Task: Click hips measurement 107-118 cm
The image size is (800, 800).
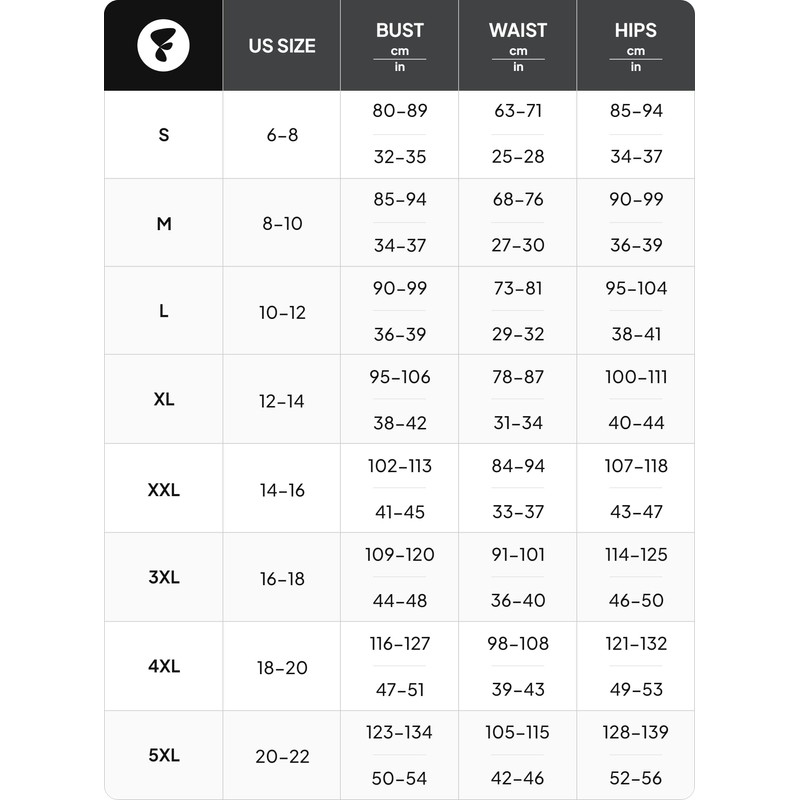Action: click(x=636, y=466)
